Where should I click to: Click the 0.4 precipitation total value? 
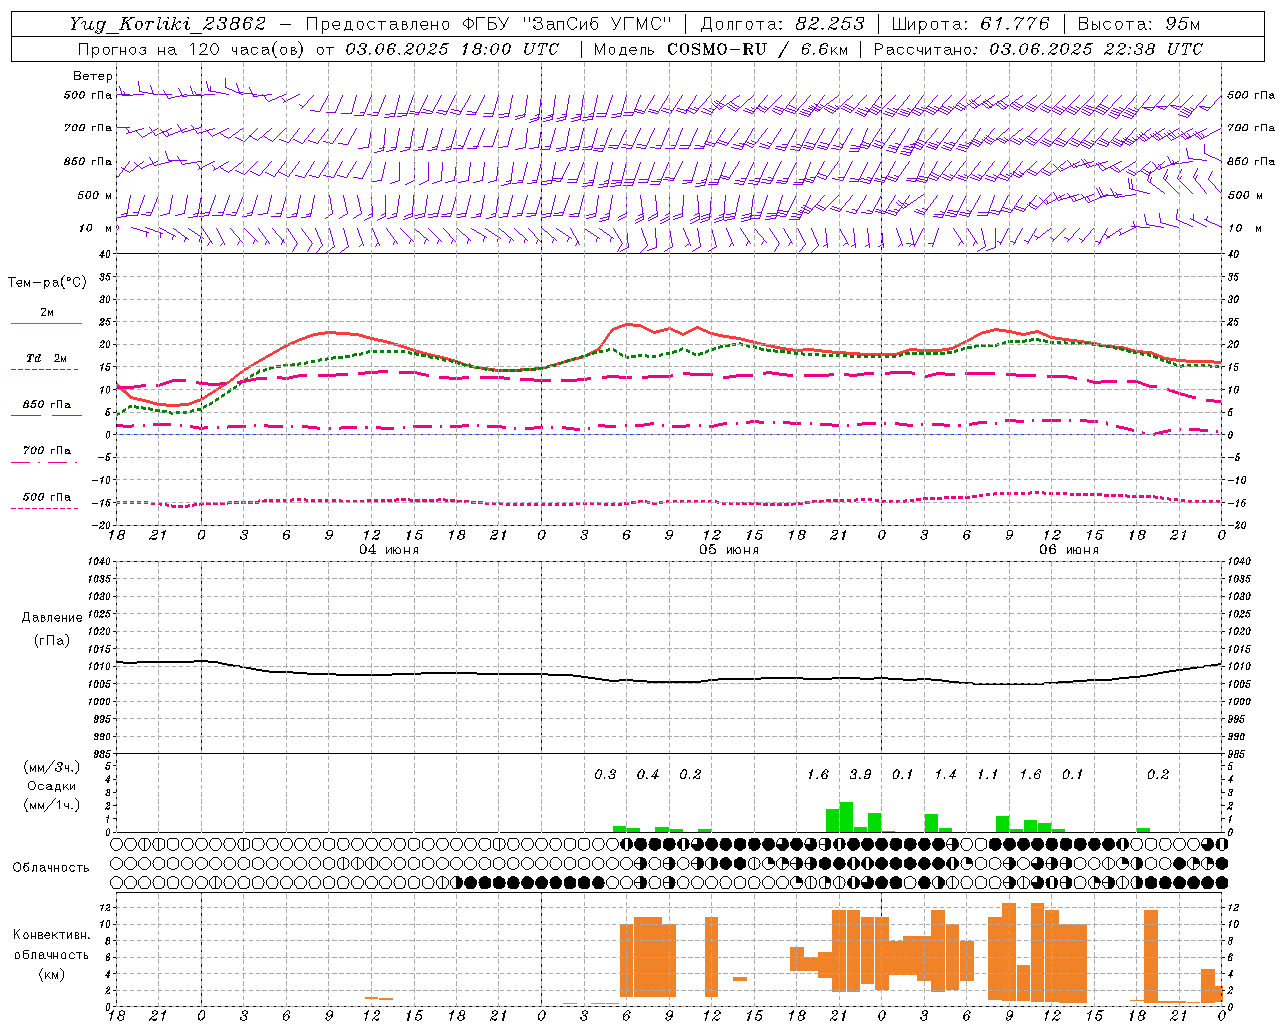coord(648,774)
